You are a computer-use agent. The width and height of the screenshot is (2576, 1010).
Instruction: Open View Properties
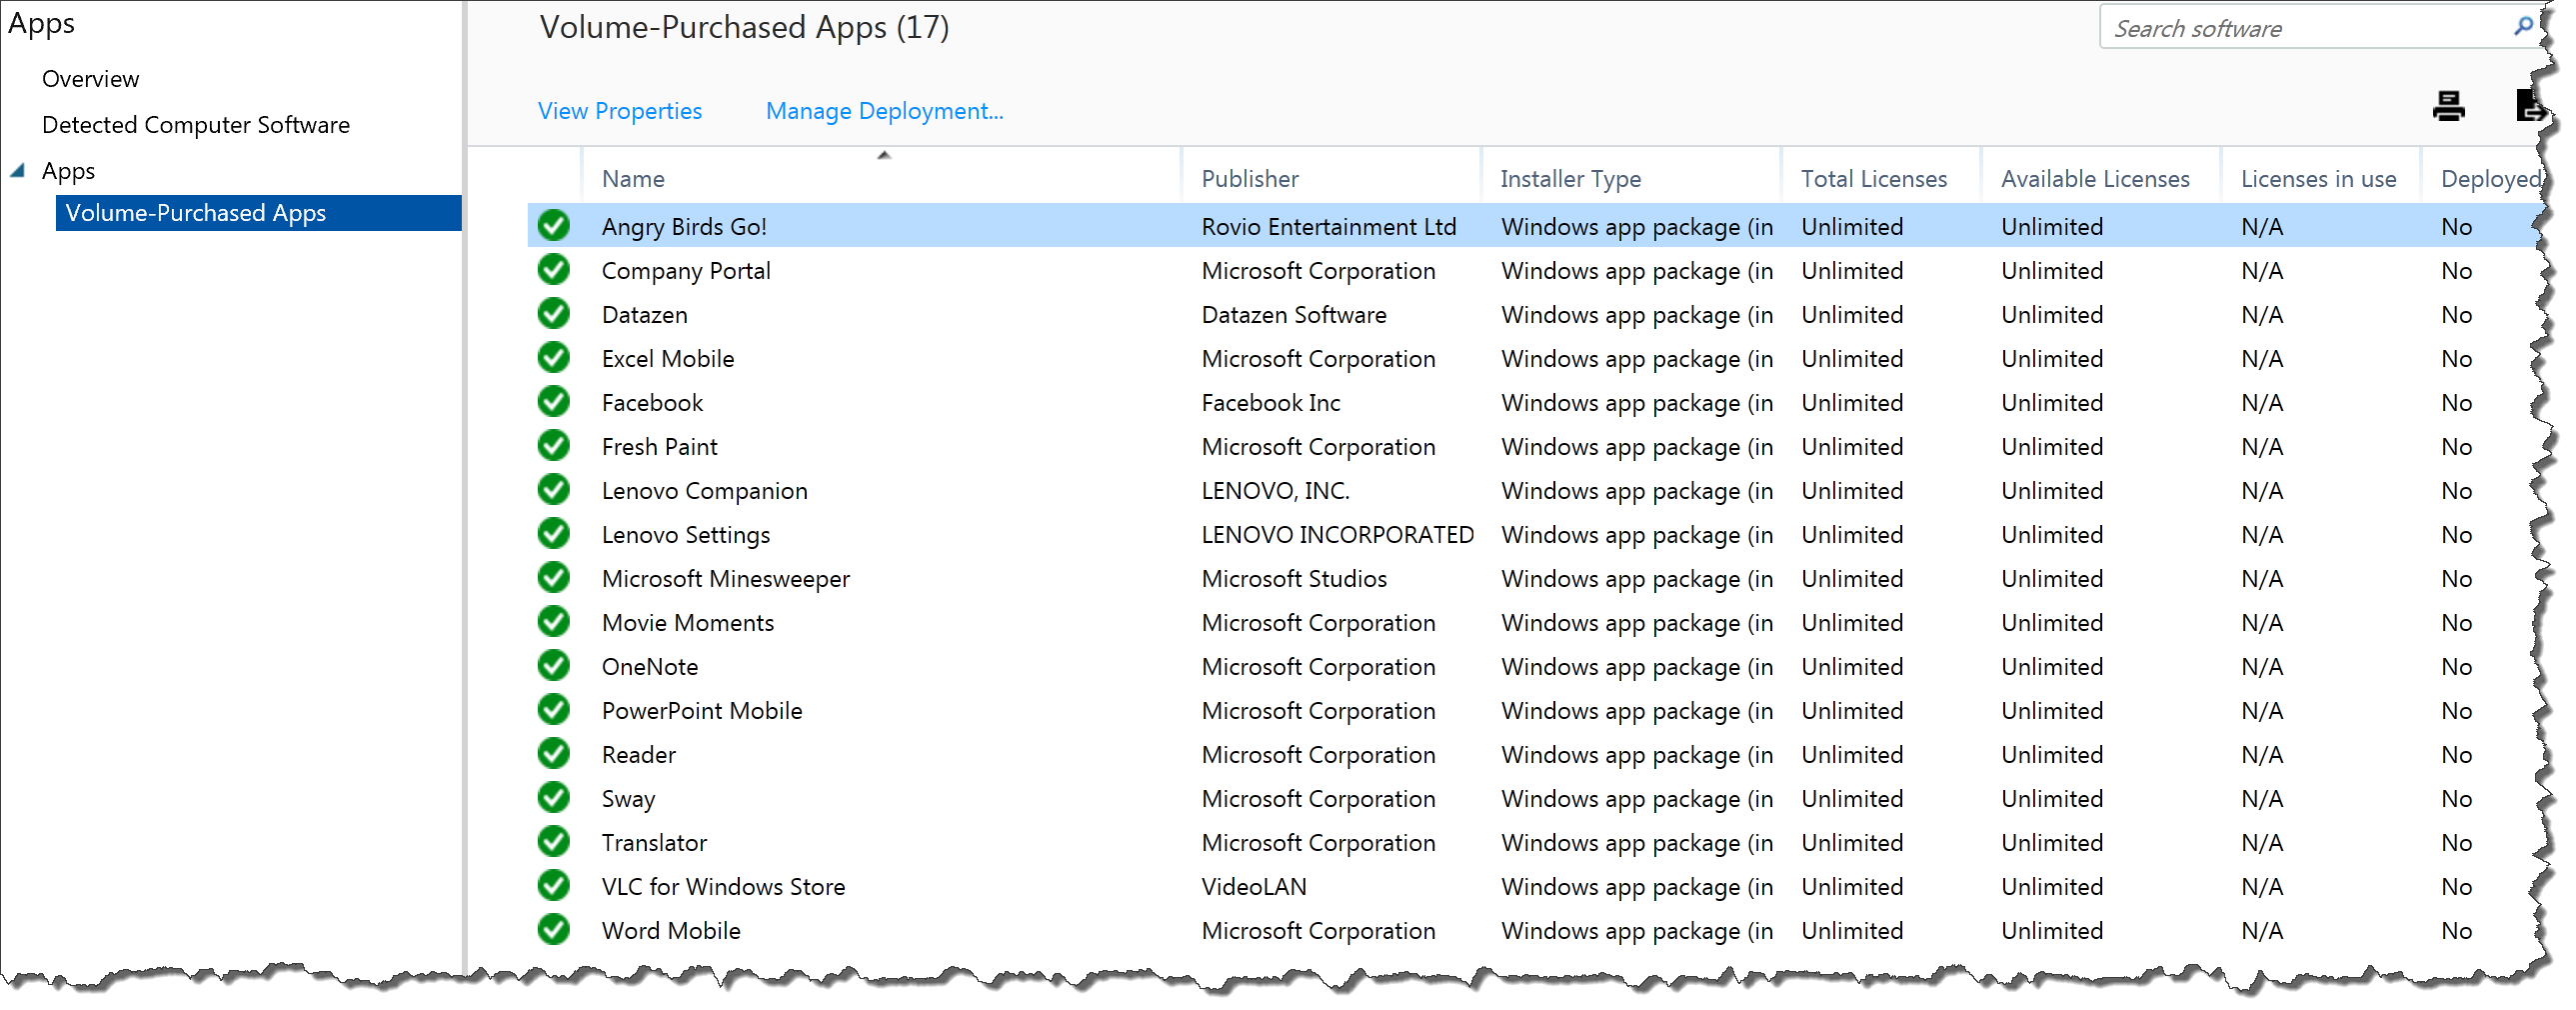620,110
